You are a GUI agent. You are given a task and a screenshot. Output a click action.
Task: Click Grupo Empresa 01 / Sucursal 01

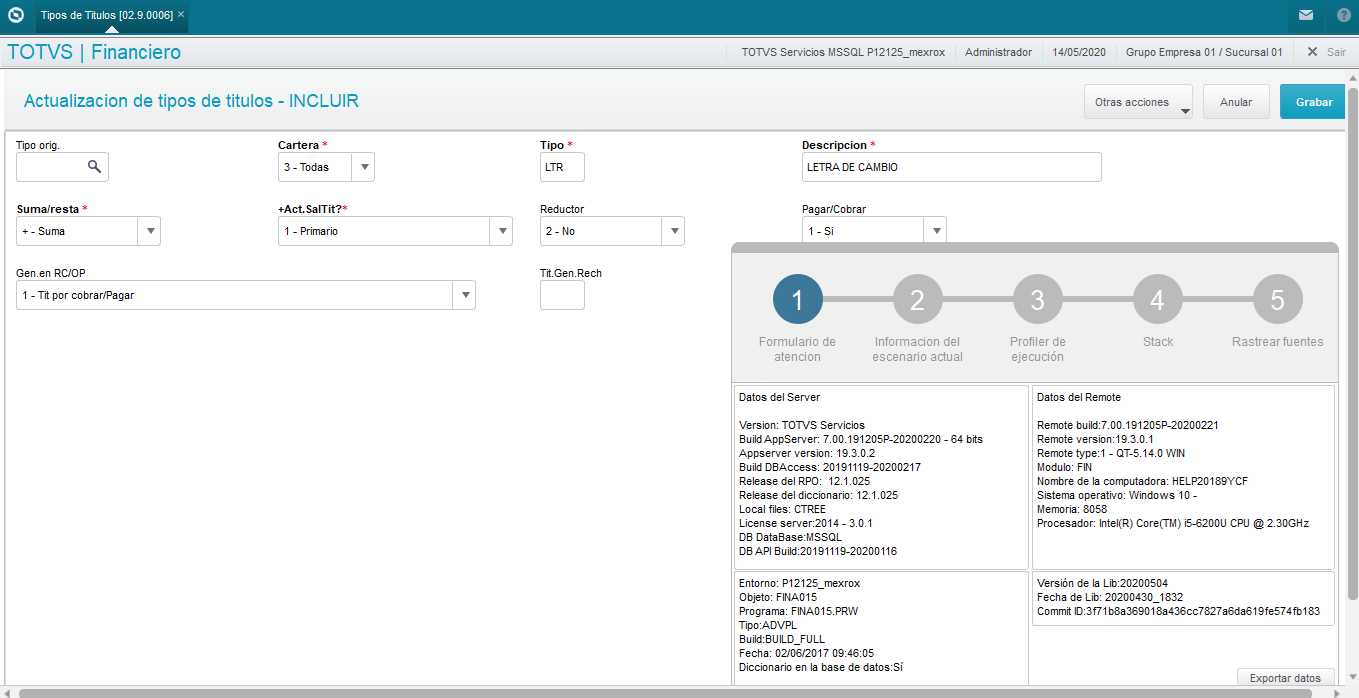coord(1204,52)
